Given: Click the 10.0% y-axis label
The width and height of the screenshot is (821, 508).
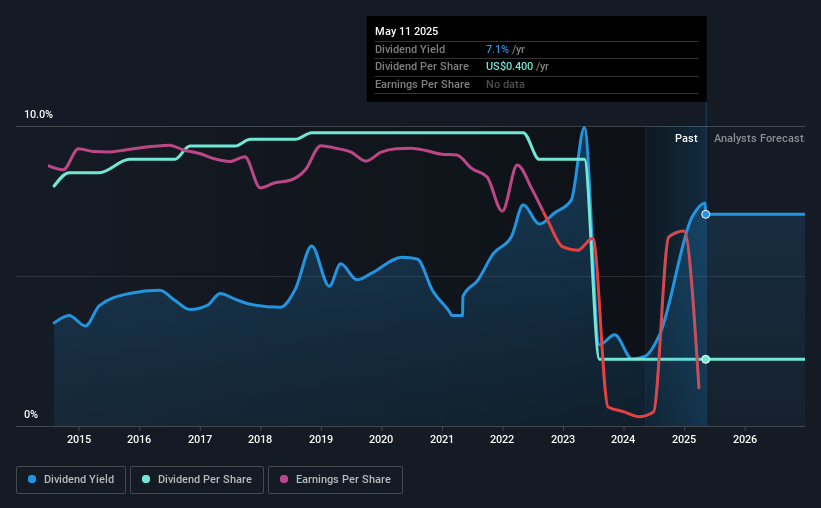Looking at the screenshot, I should [39, 115].
